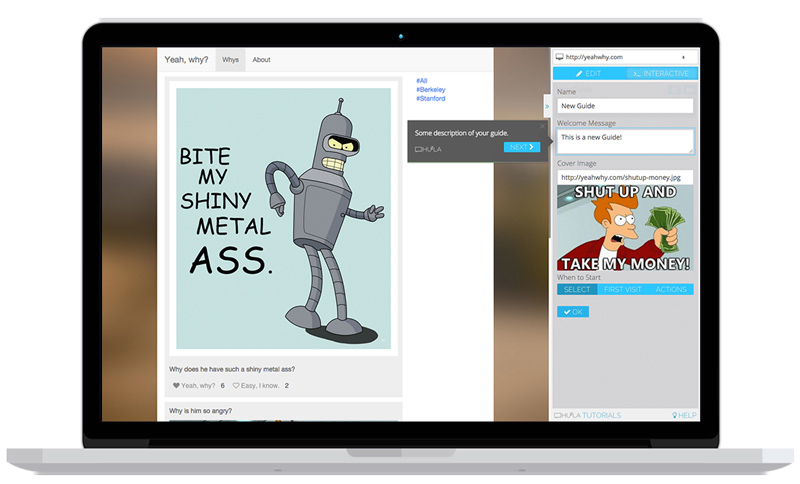Viewport: 800px width, 484px height.
Task: Choose SELECT under When to Start
Action: [x=577, y=289]
